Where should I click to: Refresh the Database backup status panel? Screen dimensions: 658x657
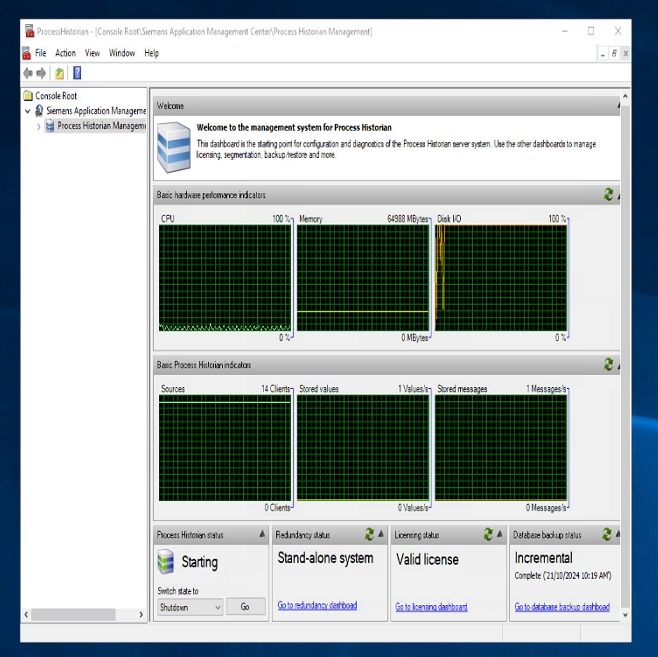(x=607, y=534)
